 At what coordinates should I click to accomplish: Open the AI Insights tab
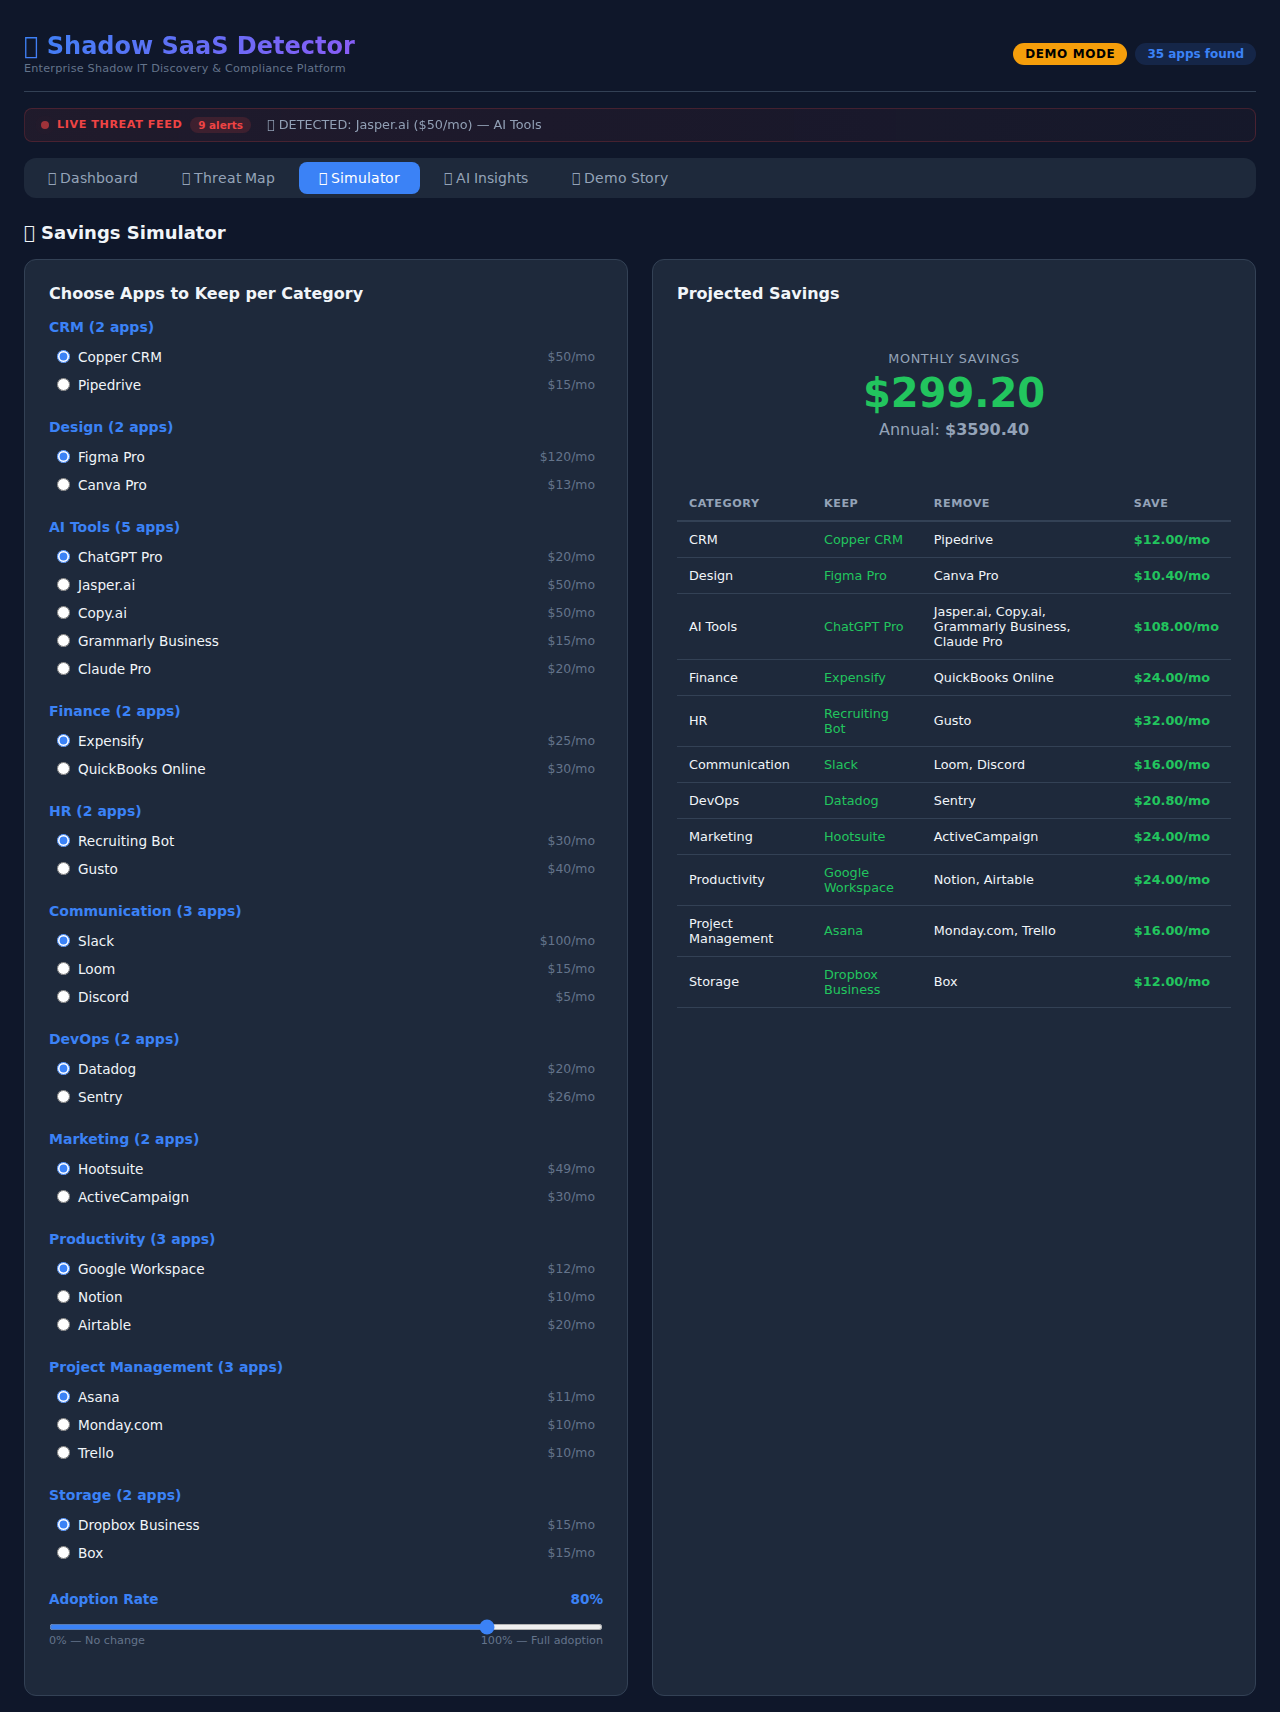(x=486, y=178)
